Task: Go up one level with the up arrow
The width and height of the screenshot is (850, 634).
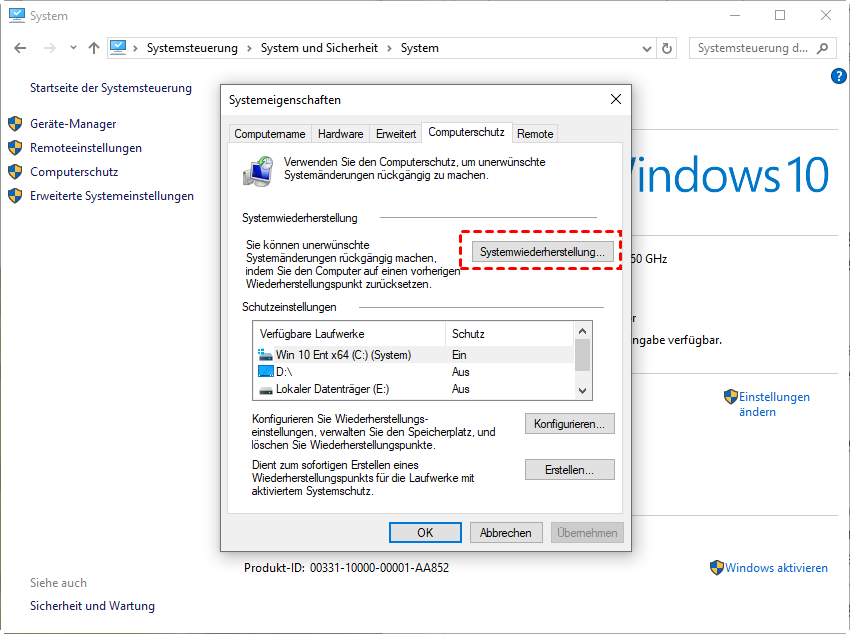Action: point(94,48)
